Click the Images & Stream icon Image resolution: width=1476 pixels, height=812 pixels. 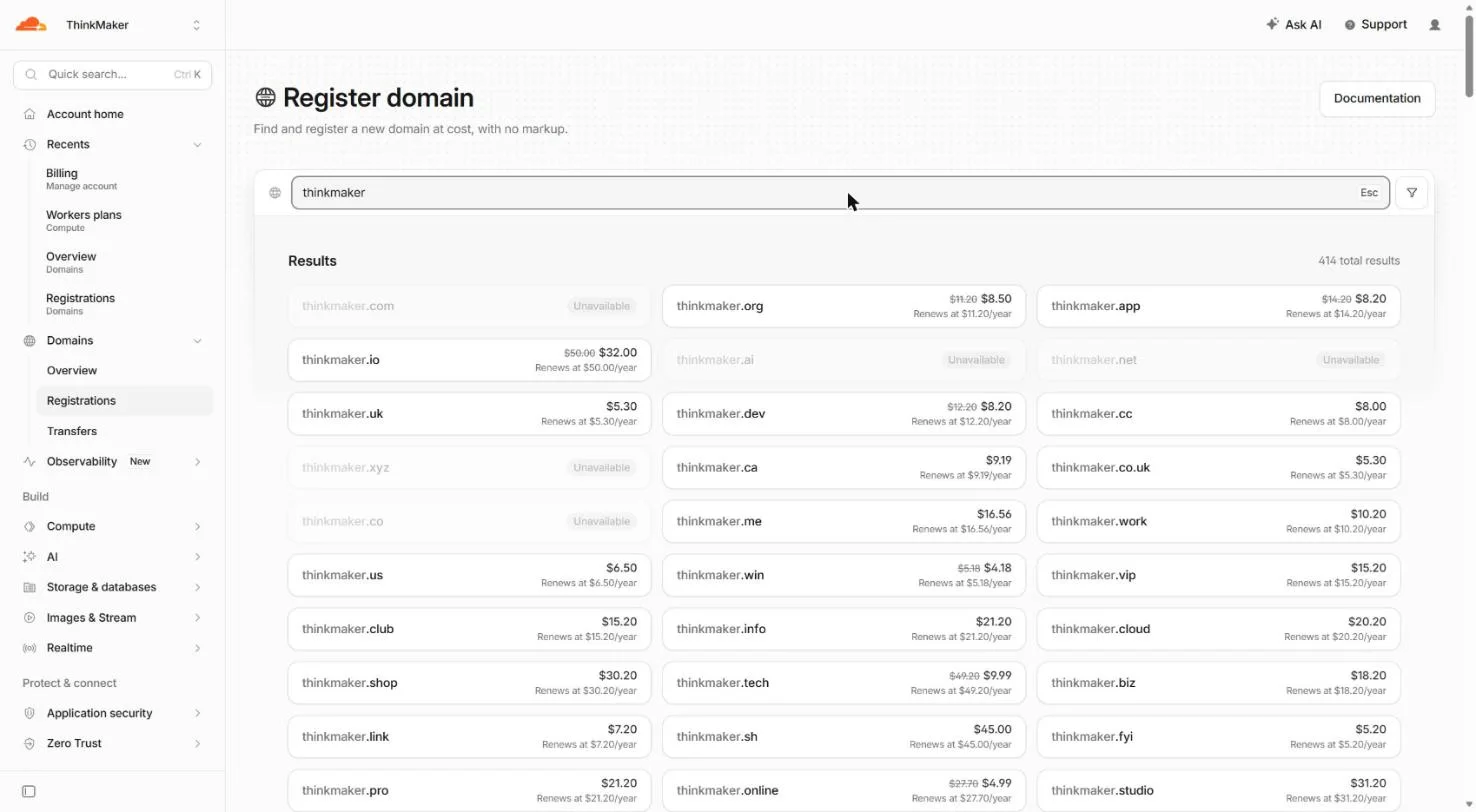pos(30,617)
